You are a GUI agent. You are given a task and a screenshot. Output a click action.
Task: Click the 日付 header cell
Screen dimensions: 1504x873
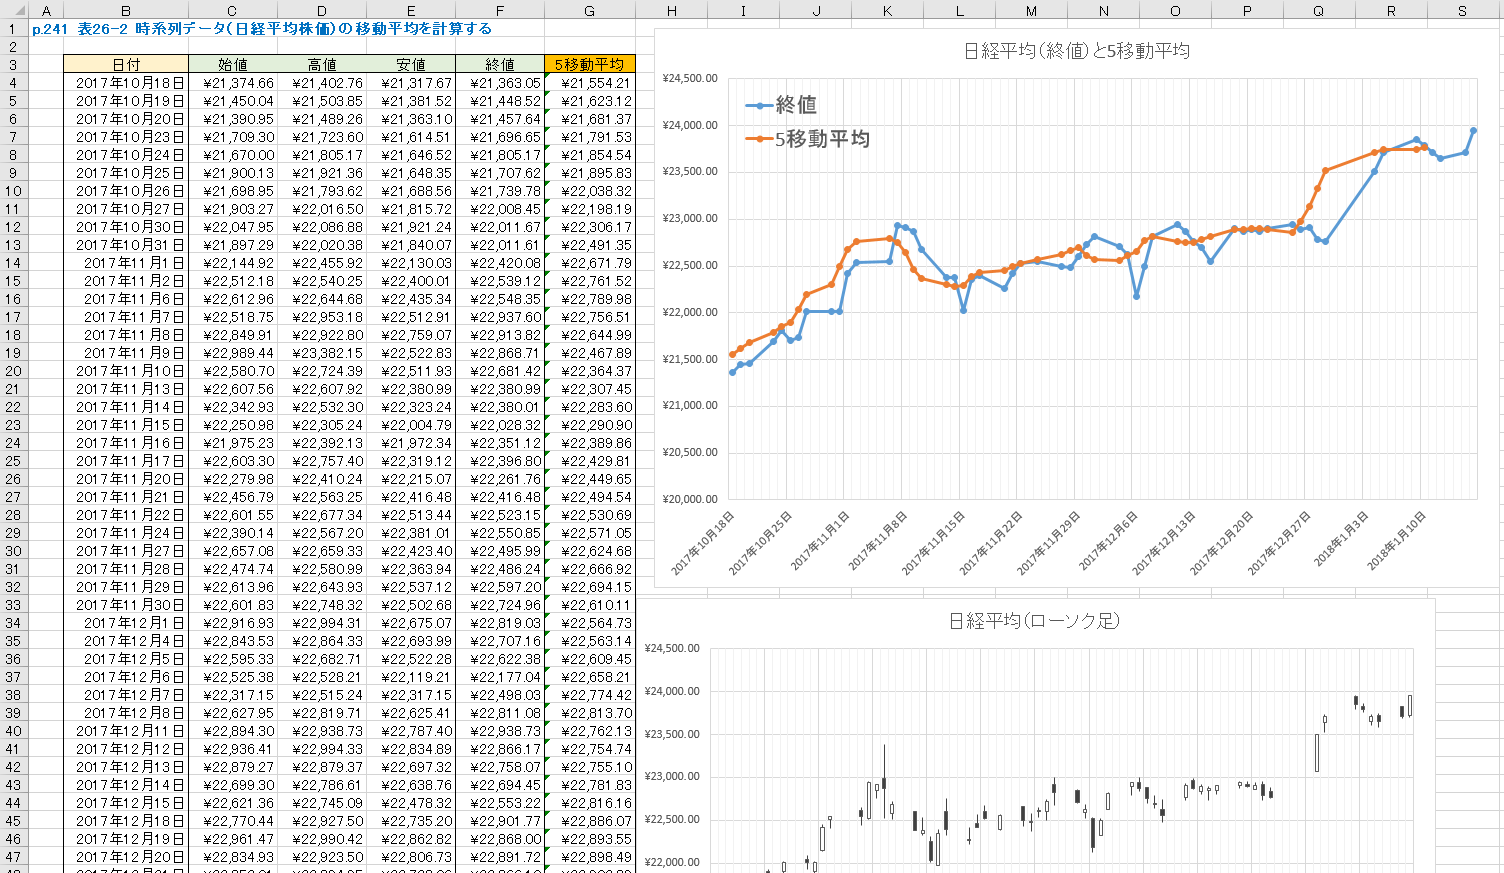pos(126,65)
